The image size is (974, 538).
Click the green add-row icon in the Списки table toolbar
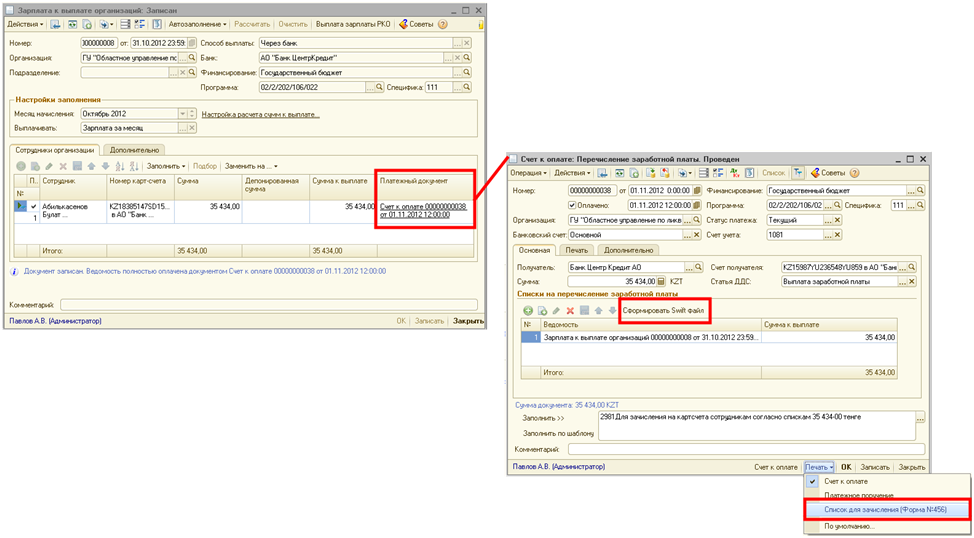point(527,311)
